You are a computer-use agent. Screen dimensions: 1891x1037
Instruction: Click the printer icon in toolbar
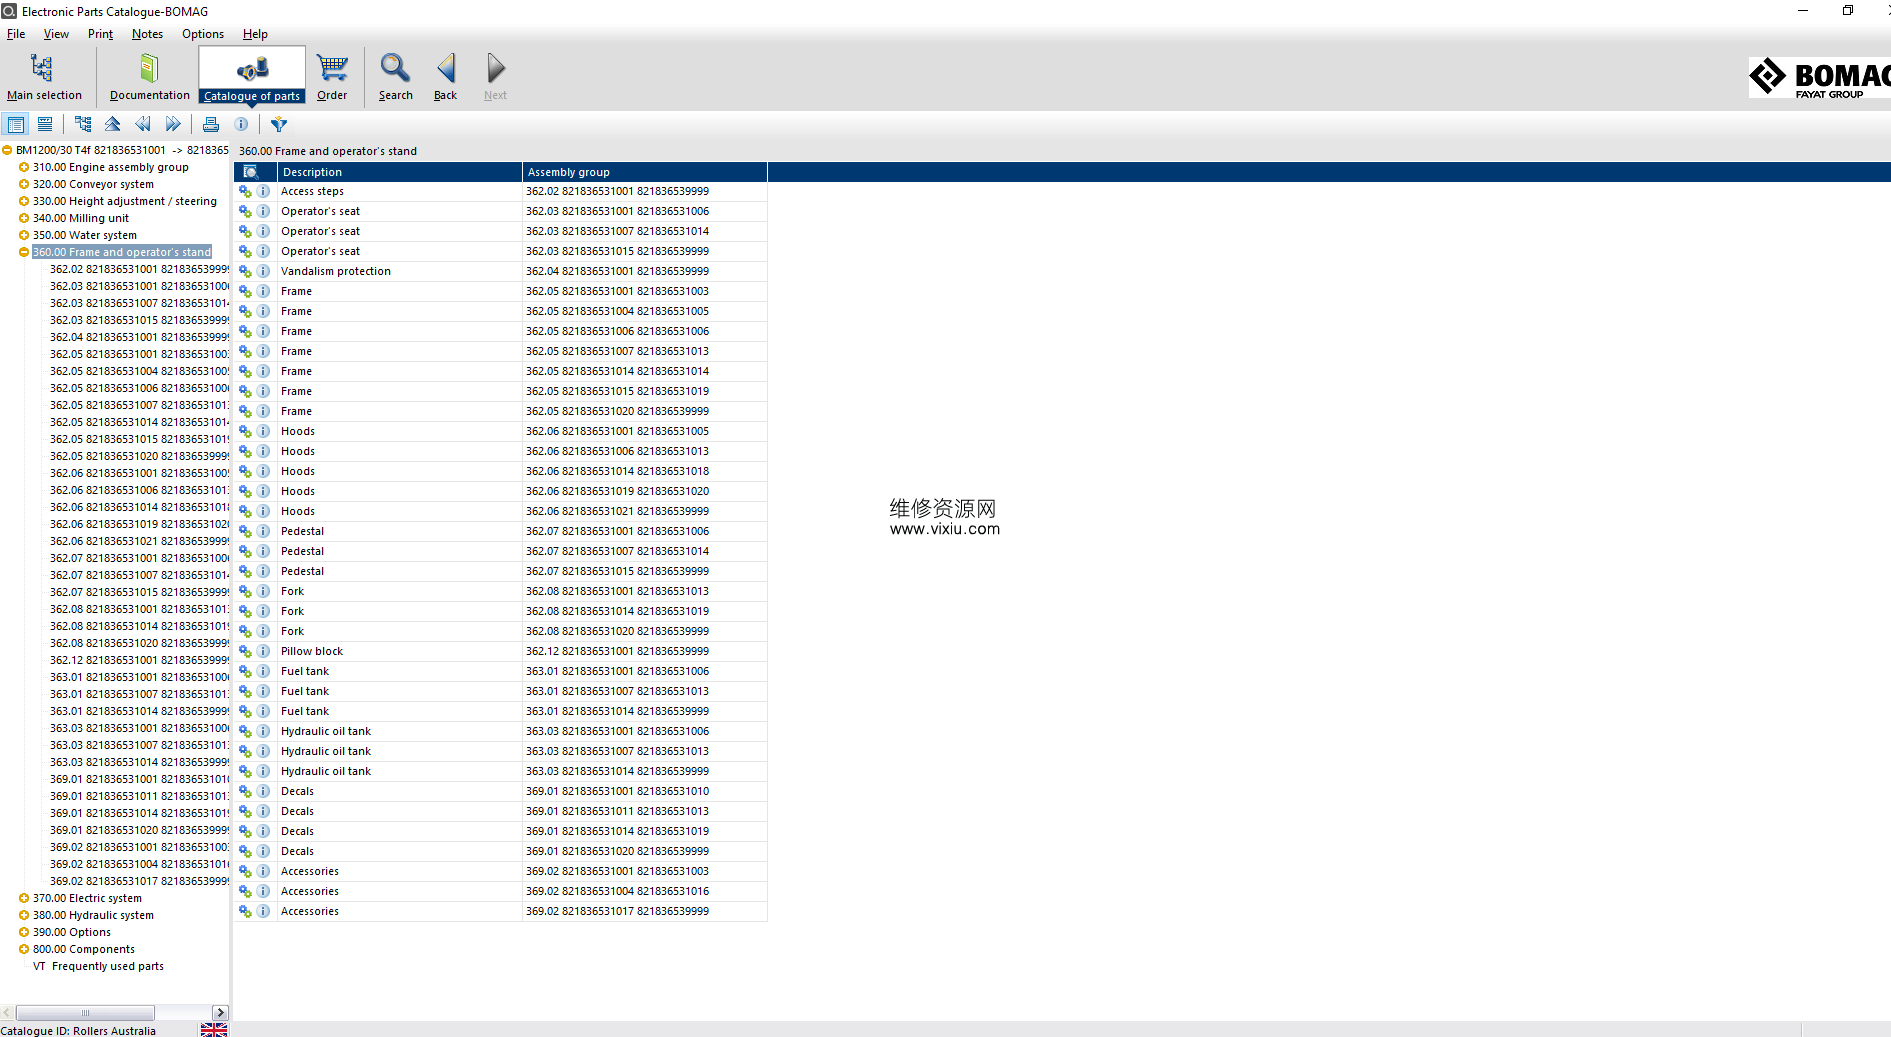(211, 124)
